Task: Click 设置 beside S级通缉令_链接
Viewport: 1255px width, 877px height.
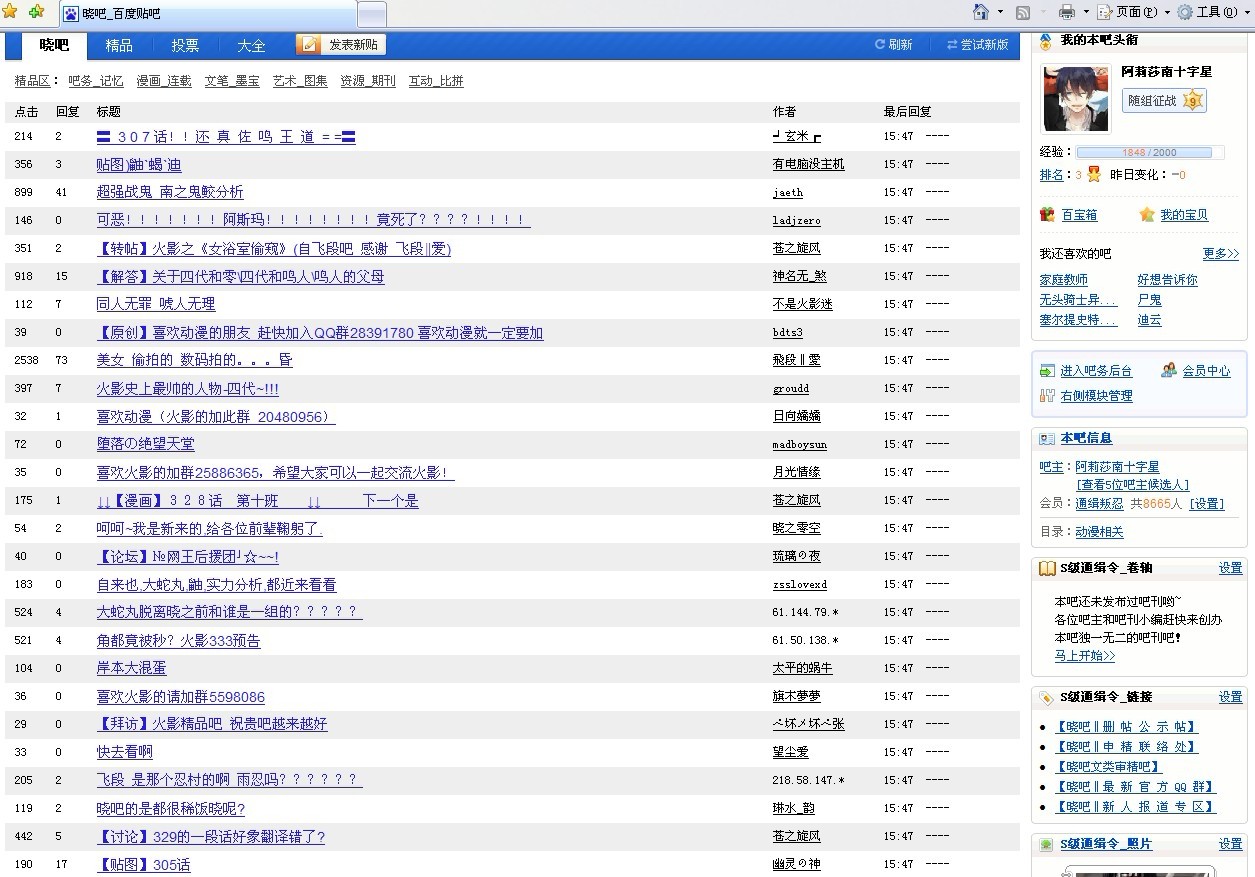Action: (1230, 697)
